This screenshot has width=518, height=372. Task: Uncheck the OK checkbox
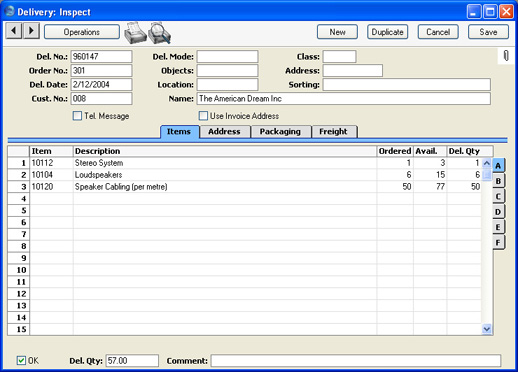tap(21, 360)
